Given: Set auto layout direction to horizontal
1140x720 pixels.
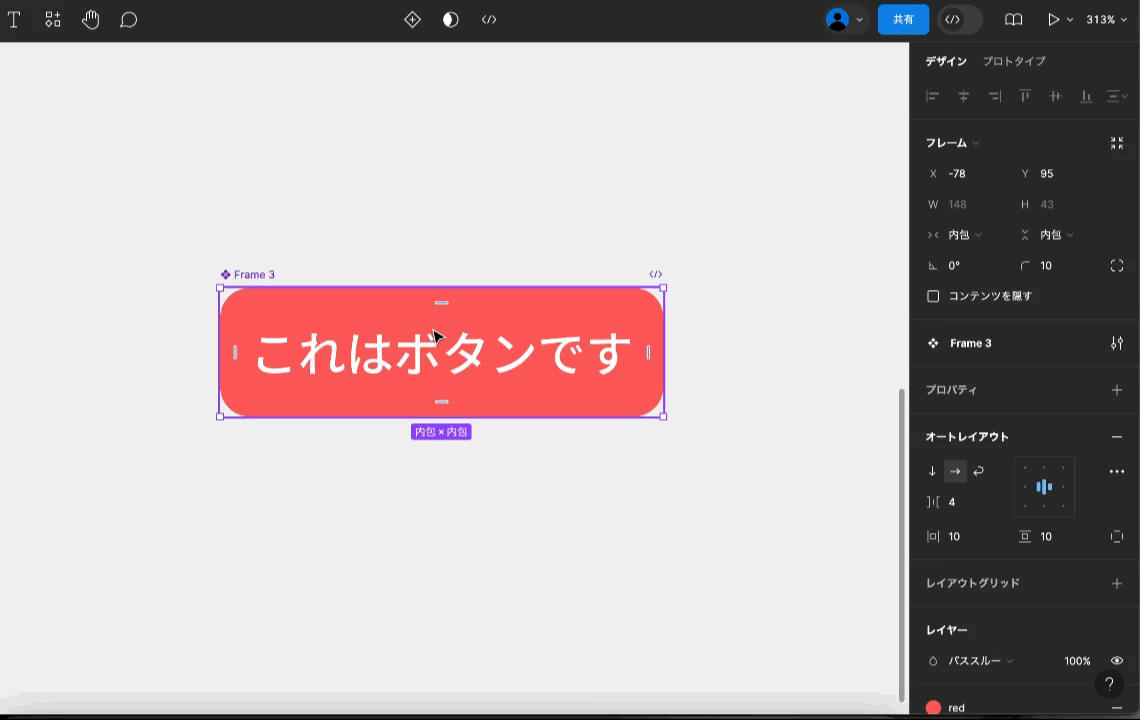Looking at the screenshot, I should [x=955, y=471].
